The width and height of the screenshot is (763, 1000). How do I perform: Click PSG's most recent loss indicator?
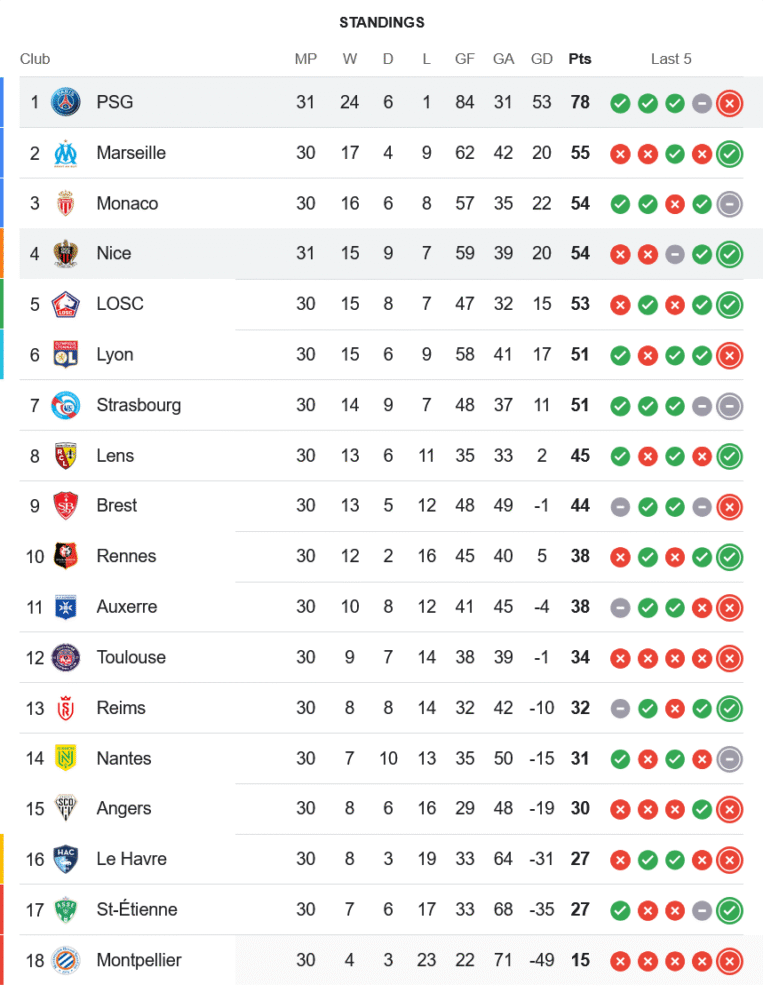point(730,102)
